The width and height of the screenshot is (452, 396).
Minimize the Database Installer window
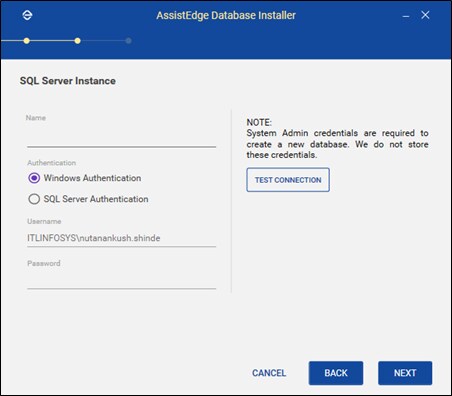point(406,16)
